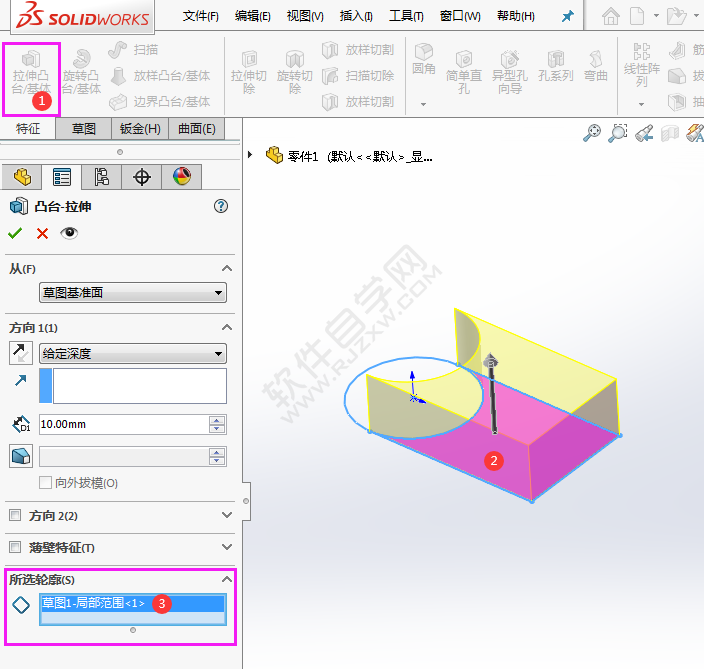Open the 异型孔向导 hole wizard

coord(510,73)
